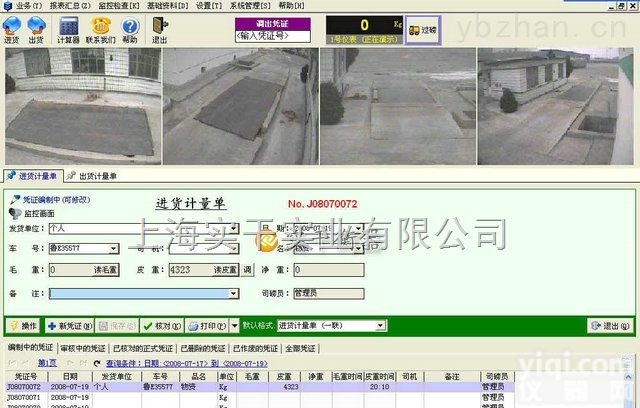Open 联系我们 telephone icon

point(100,29)
